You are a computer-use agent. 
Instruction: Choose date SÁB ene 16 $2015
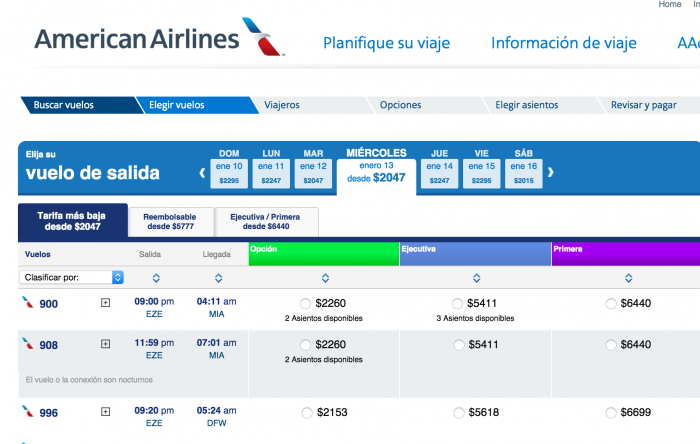coord(524,173)
